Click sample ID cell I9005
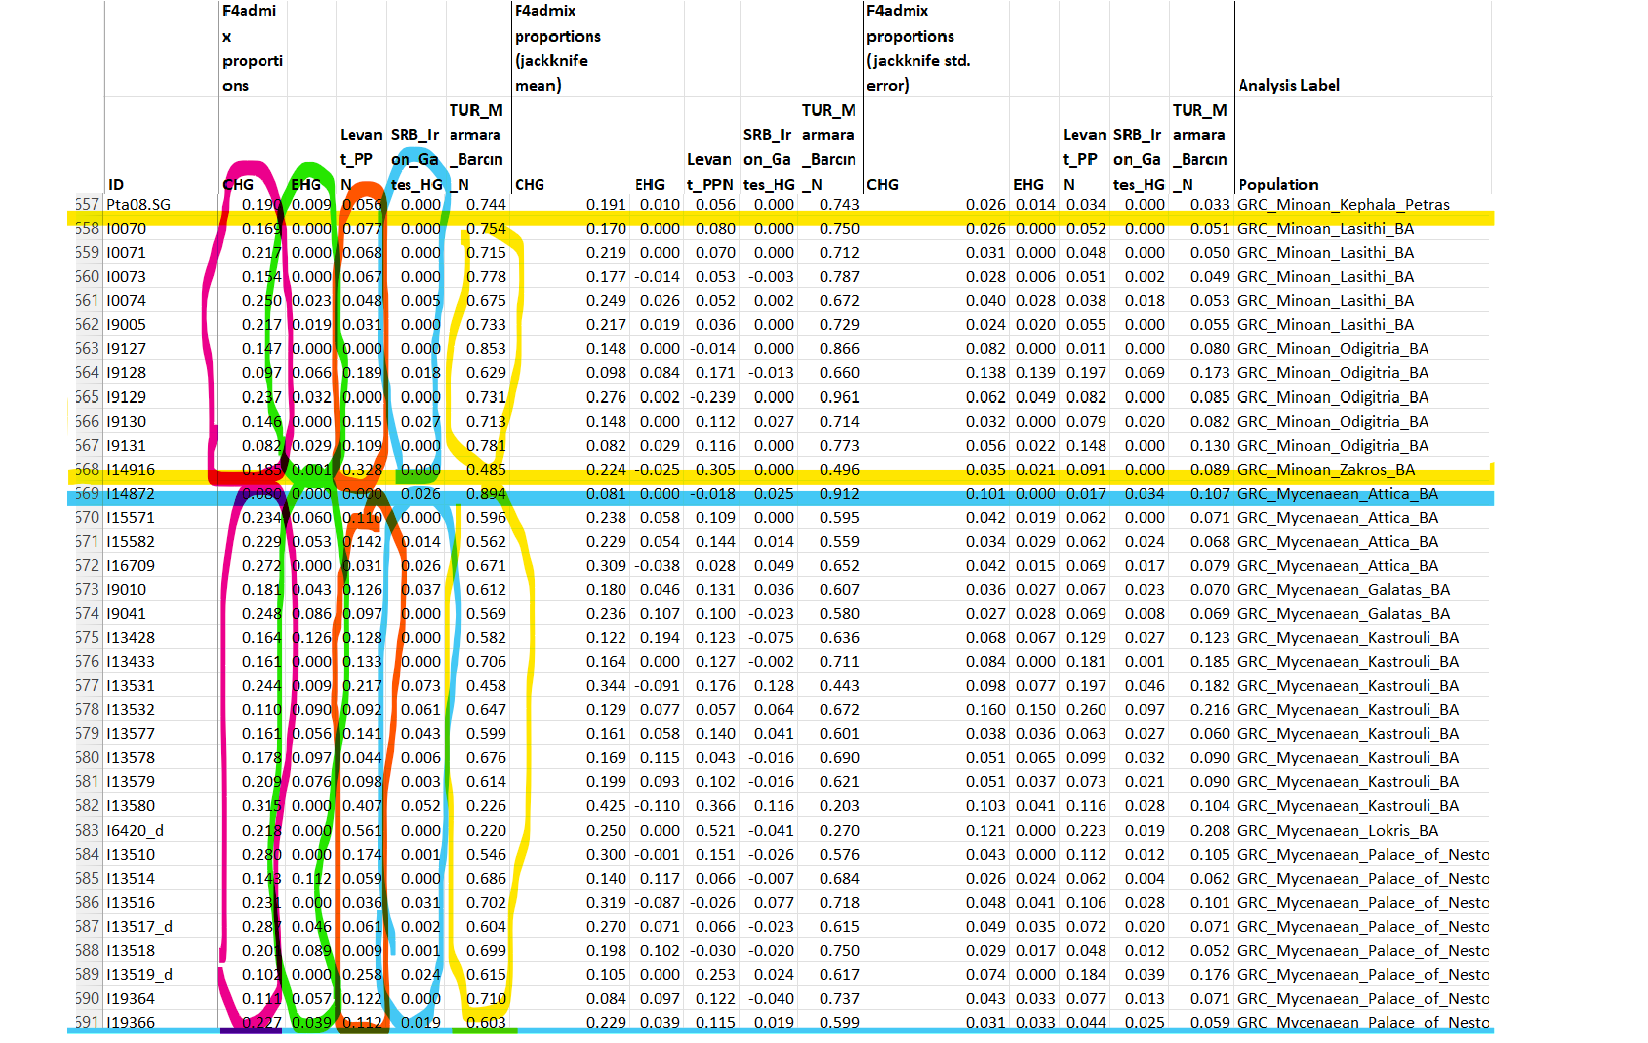1648x1043 pixels. [126, 325]
